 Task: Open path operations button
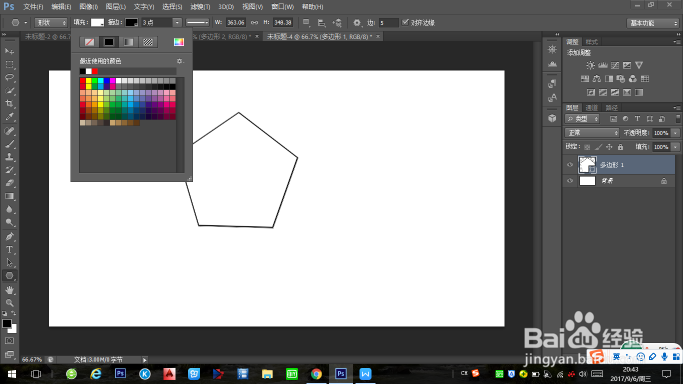(x=306, y=23)
